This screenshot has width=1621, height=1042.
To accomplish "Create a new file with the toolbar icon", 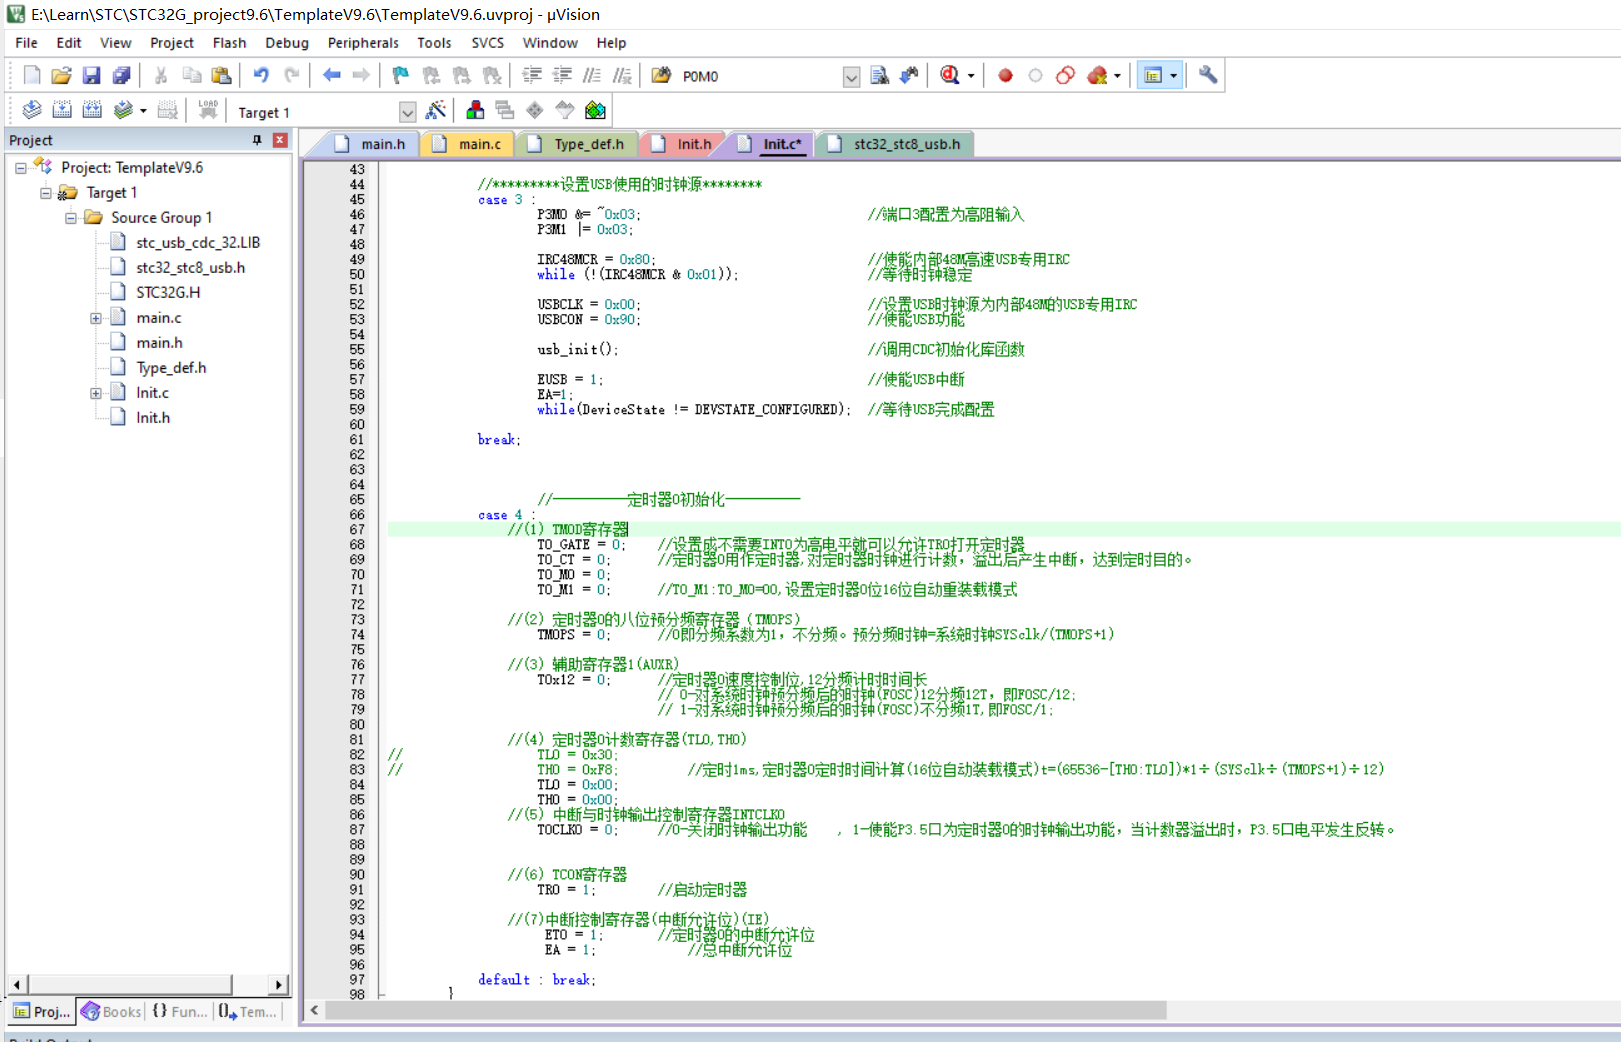I will [32, 75].
